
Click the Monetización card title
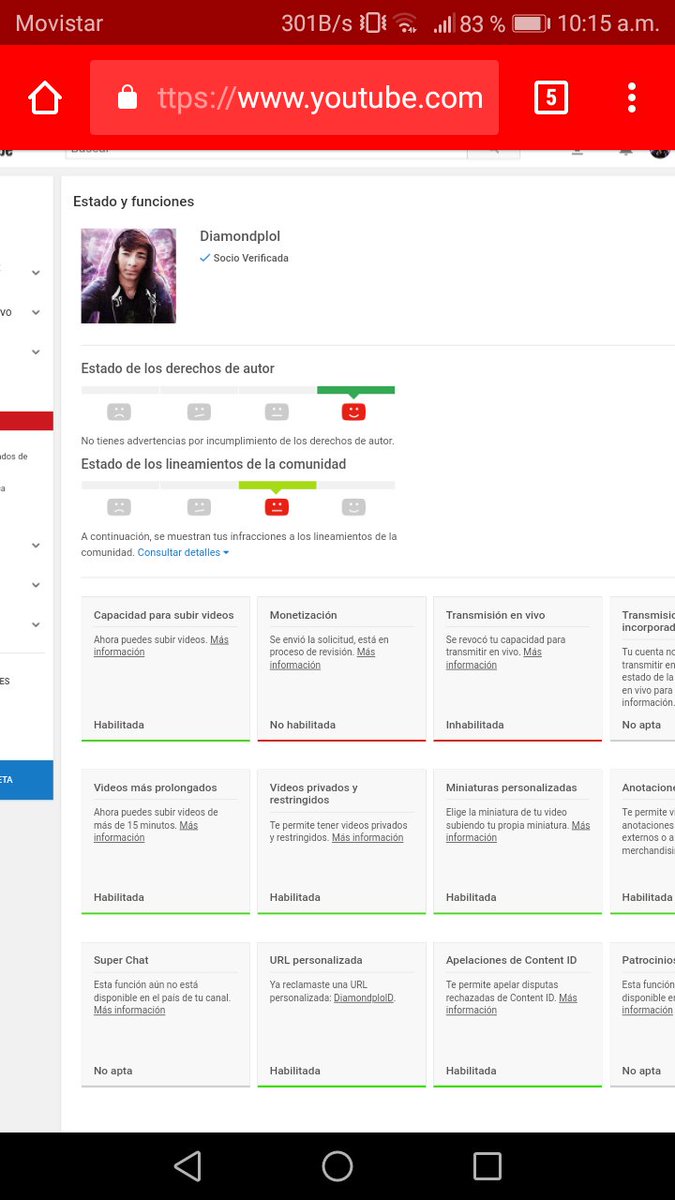pos(303,615)
